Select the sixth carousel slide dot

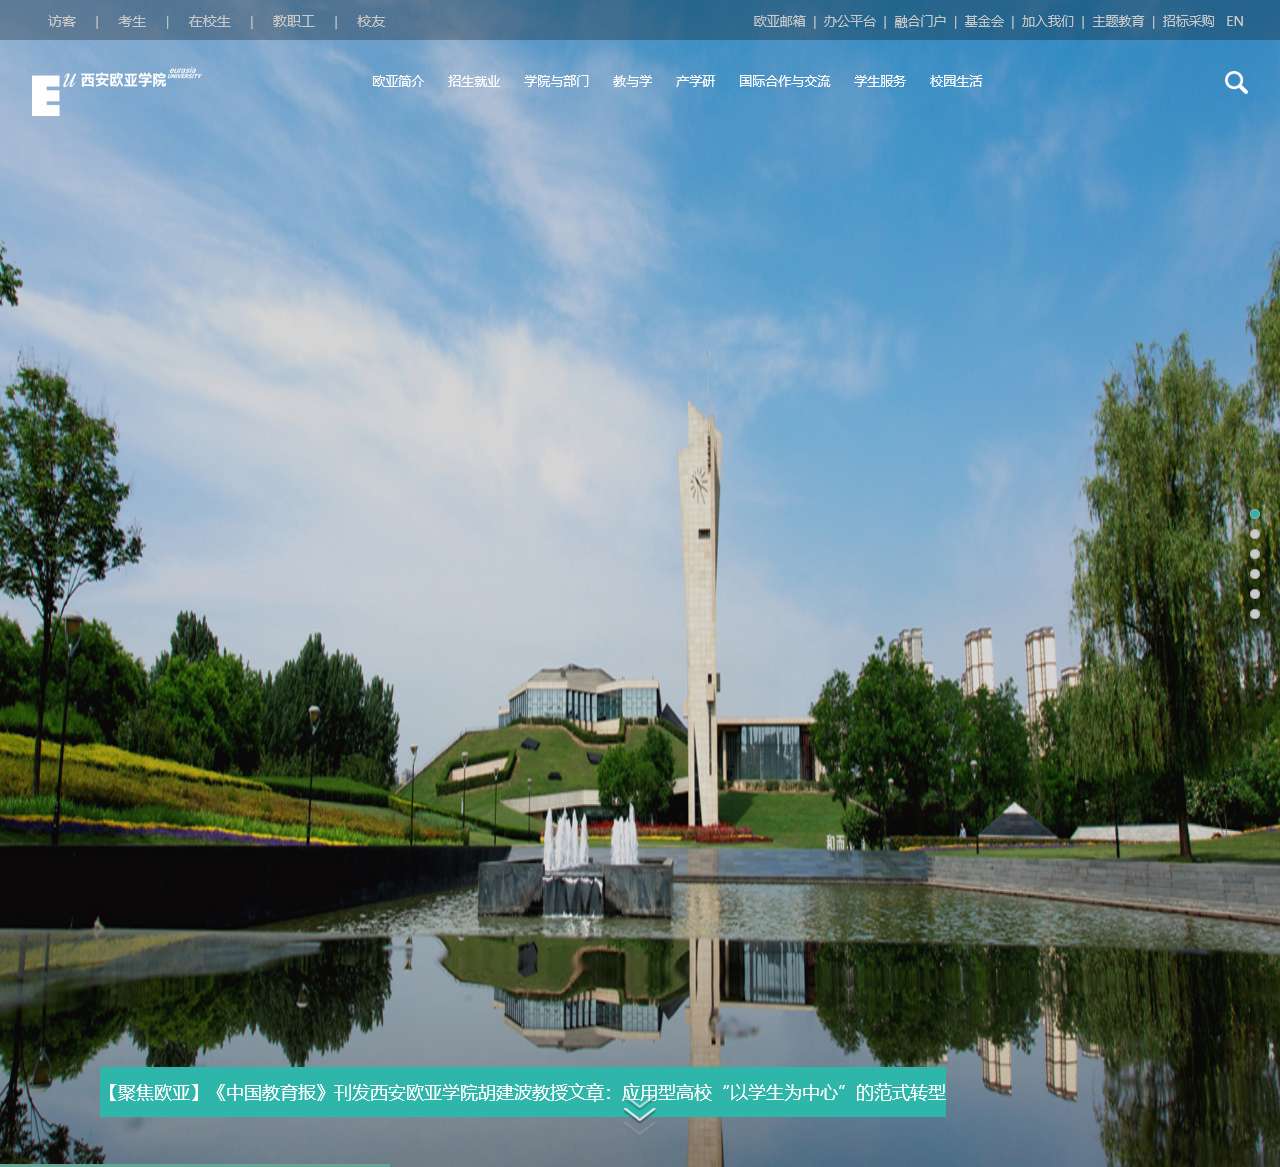[1255, 614]
